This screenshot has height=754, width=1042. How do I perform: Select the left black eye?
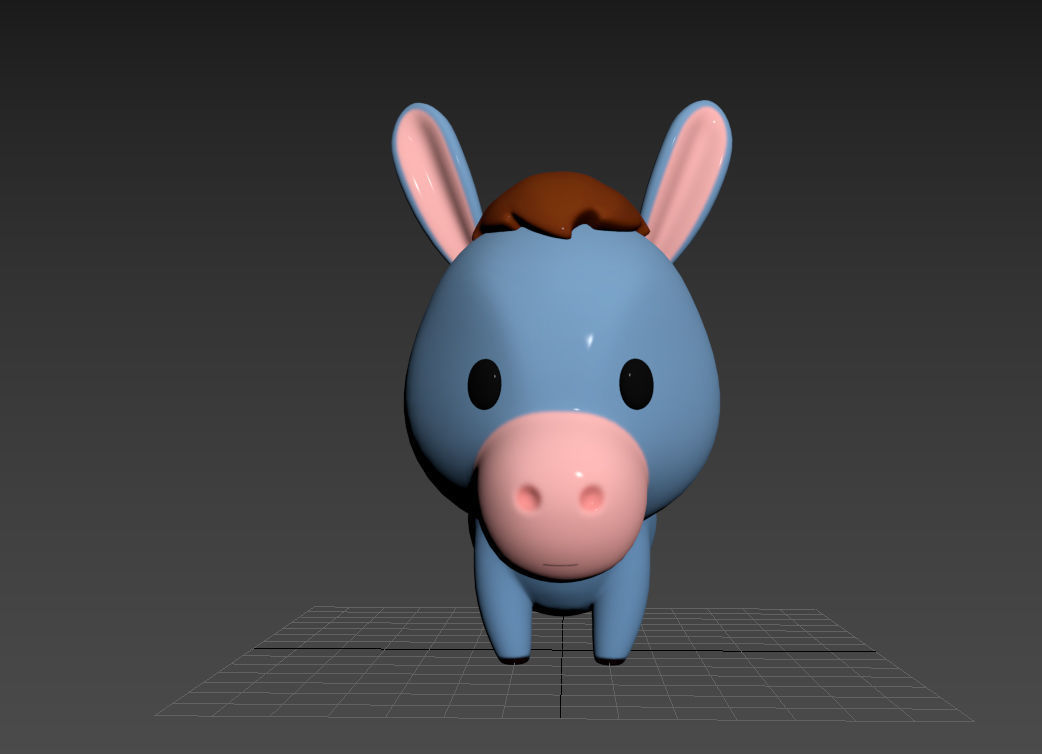click(x=484, y=384)
